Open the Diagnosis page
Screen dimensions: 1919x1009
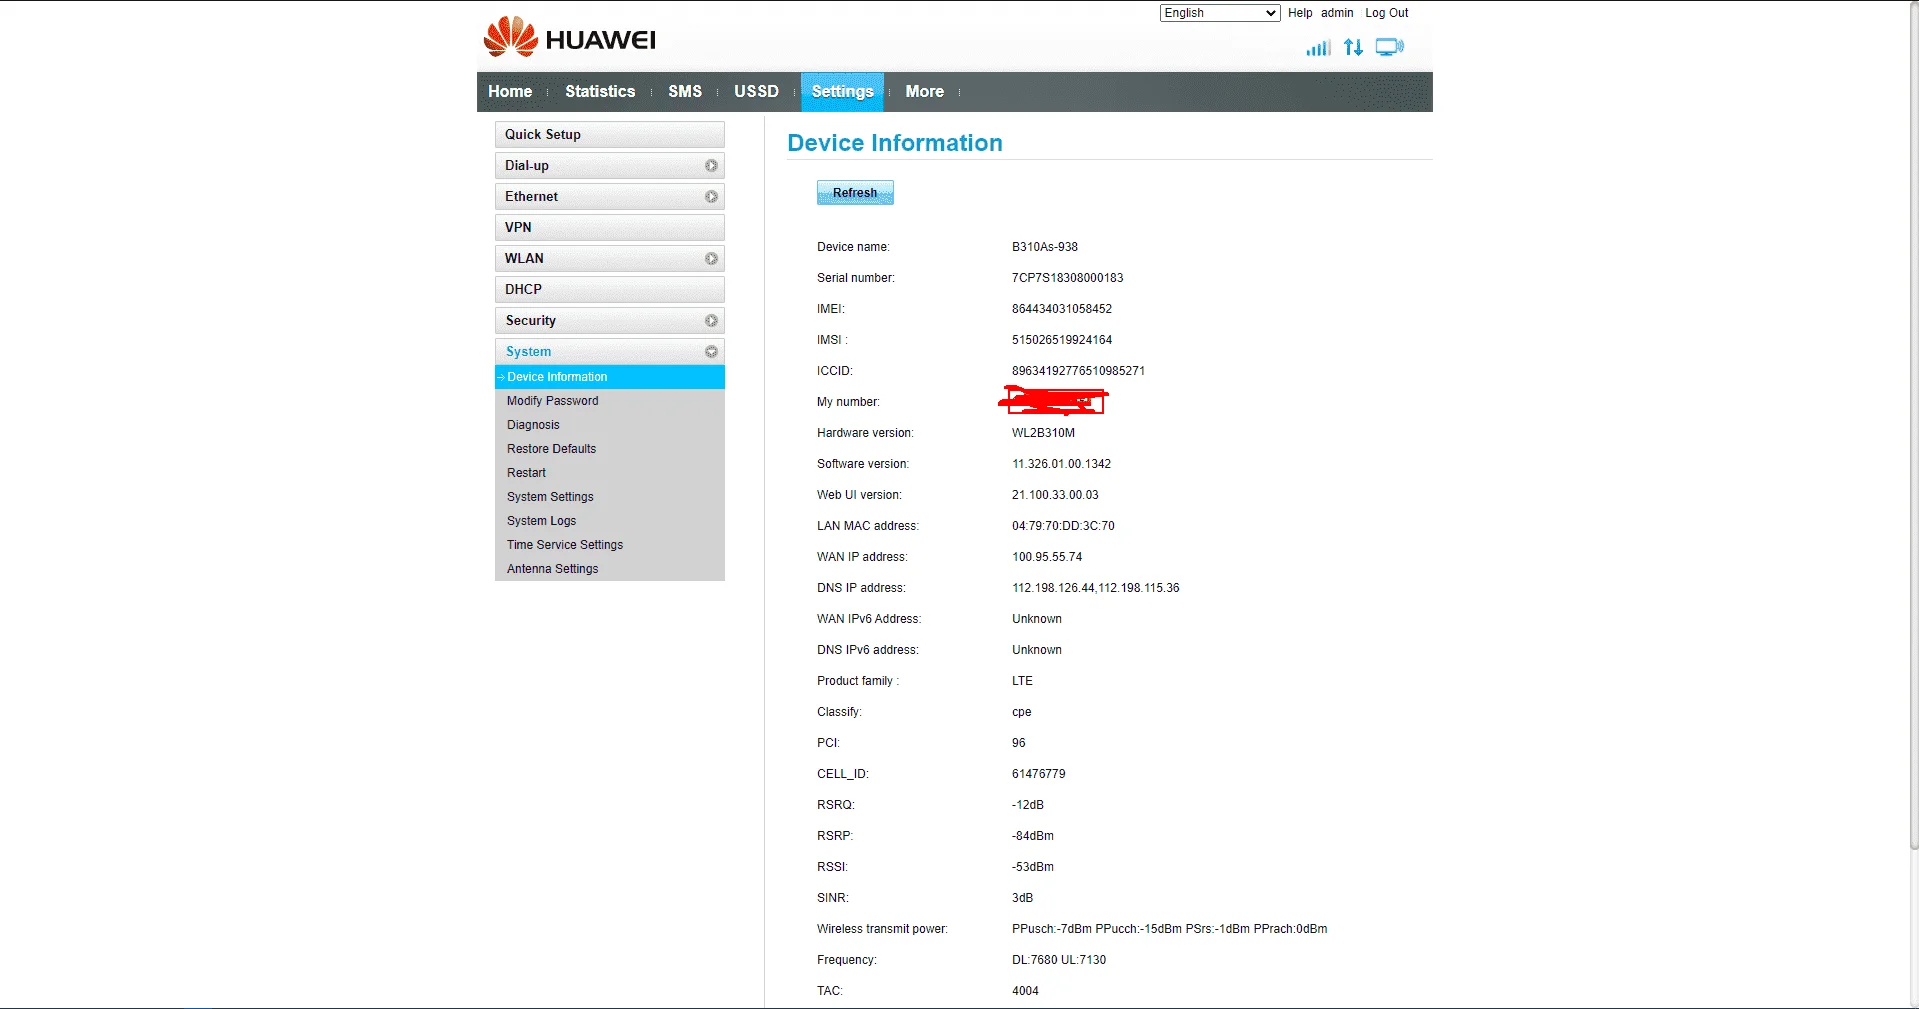pos(533,425)
